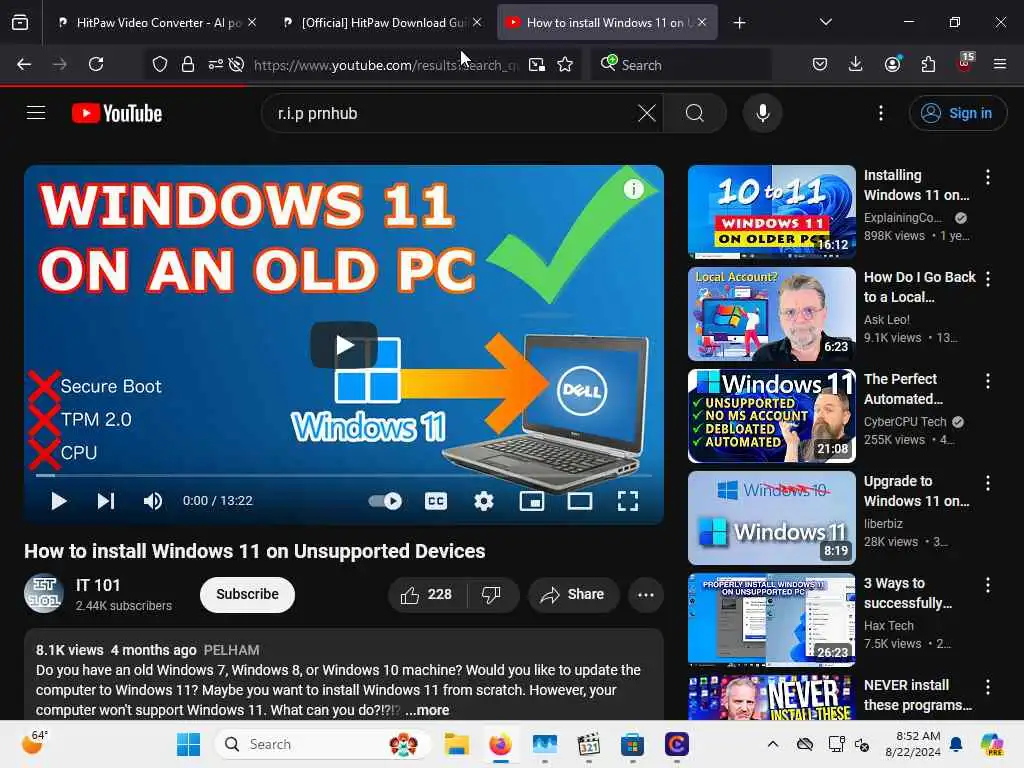Open the Windows Start menu
1024x768 pixels.
[189, 744]
